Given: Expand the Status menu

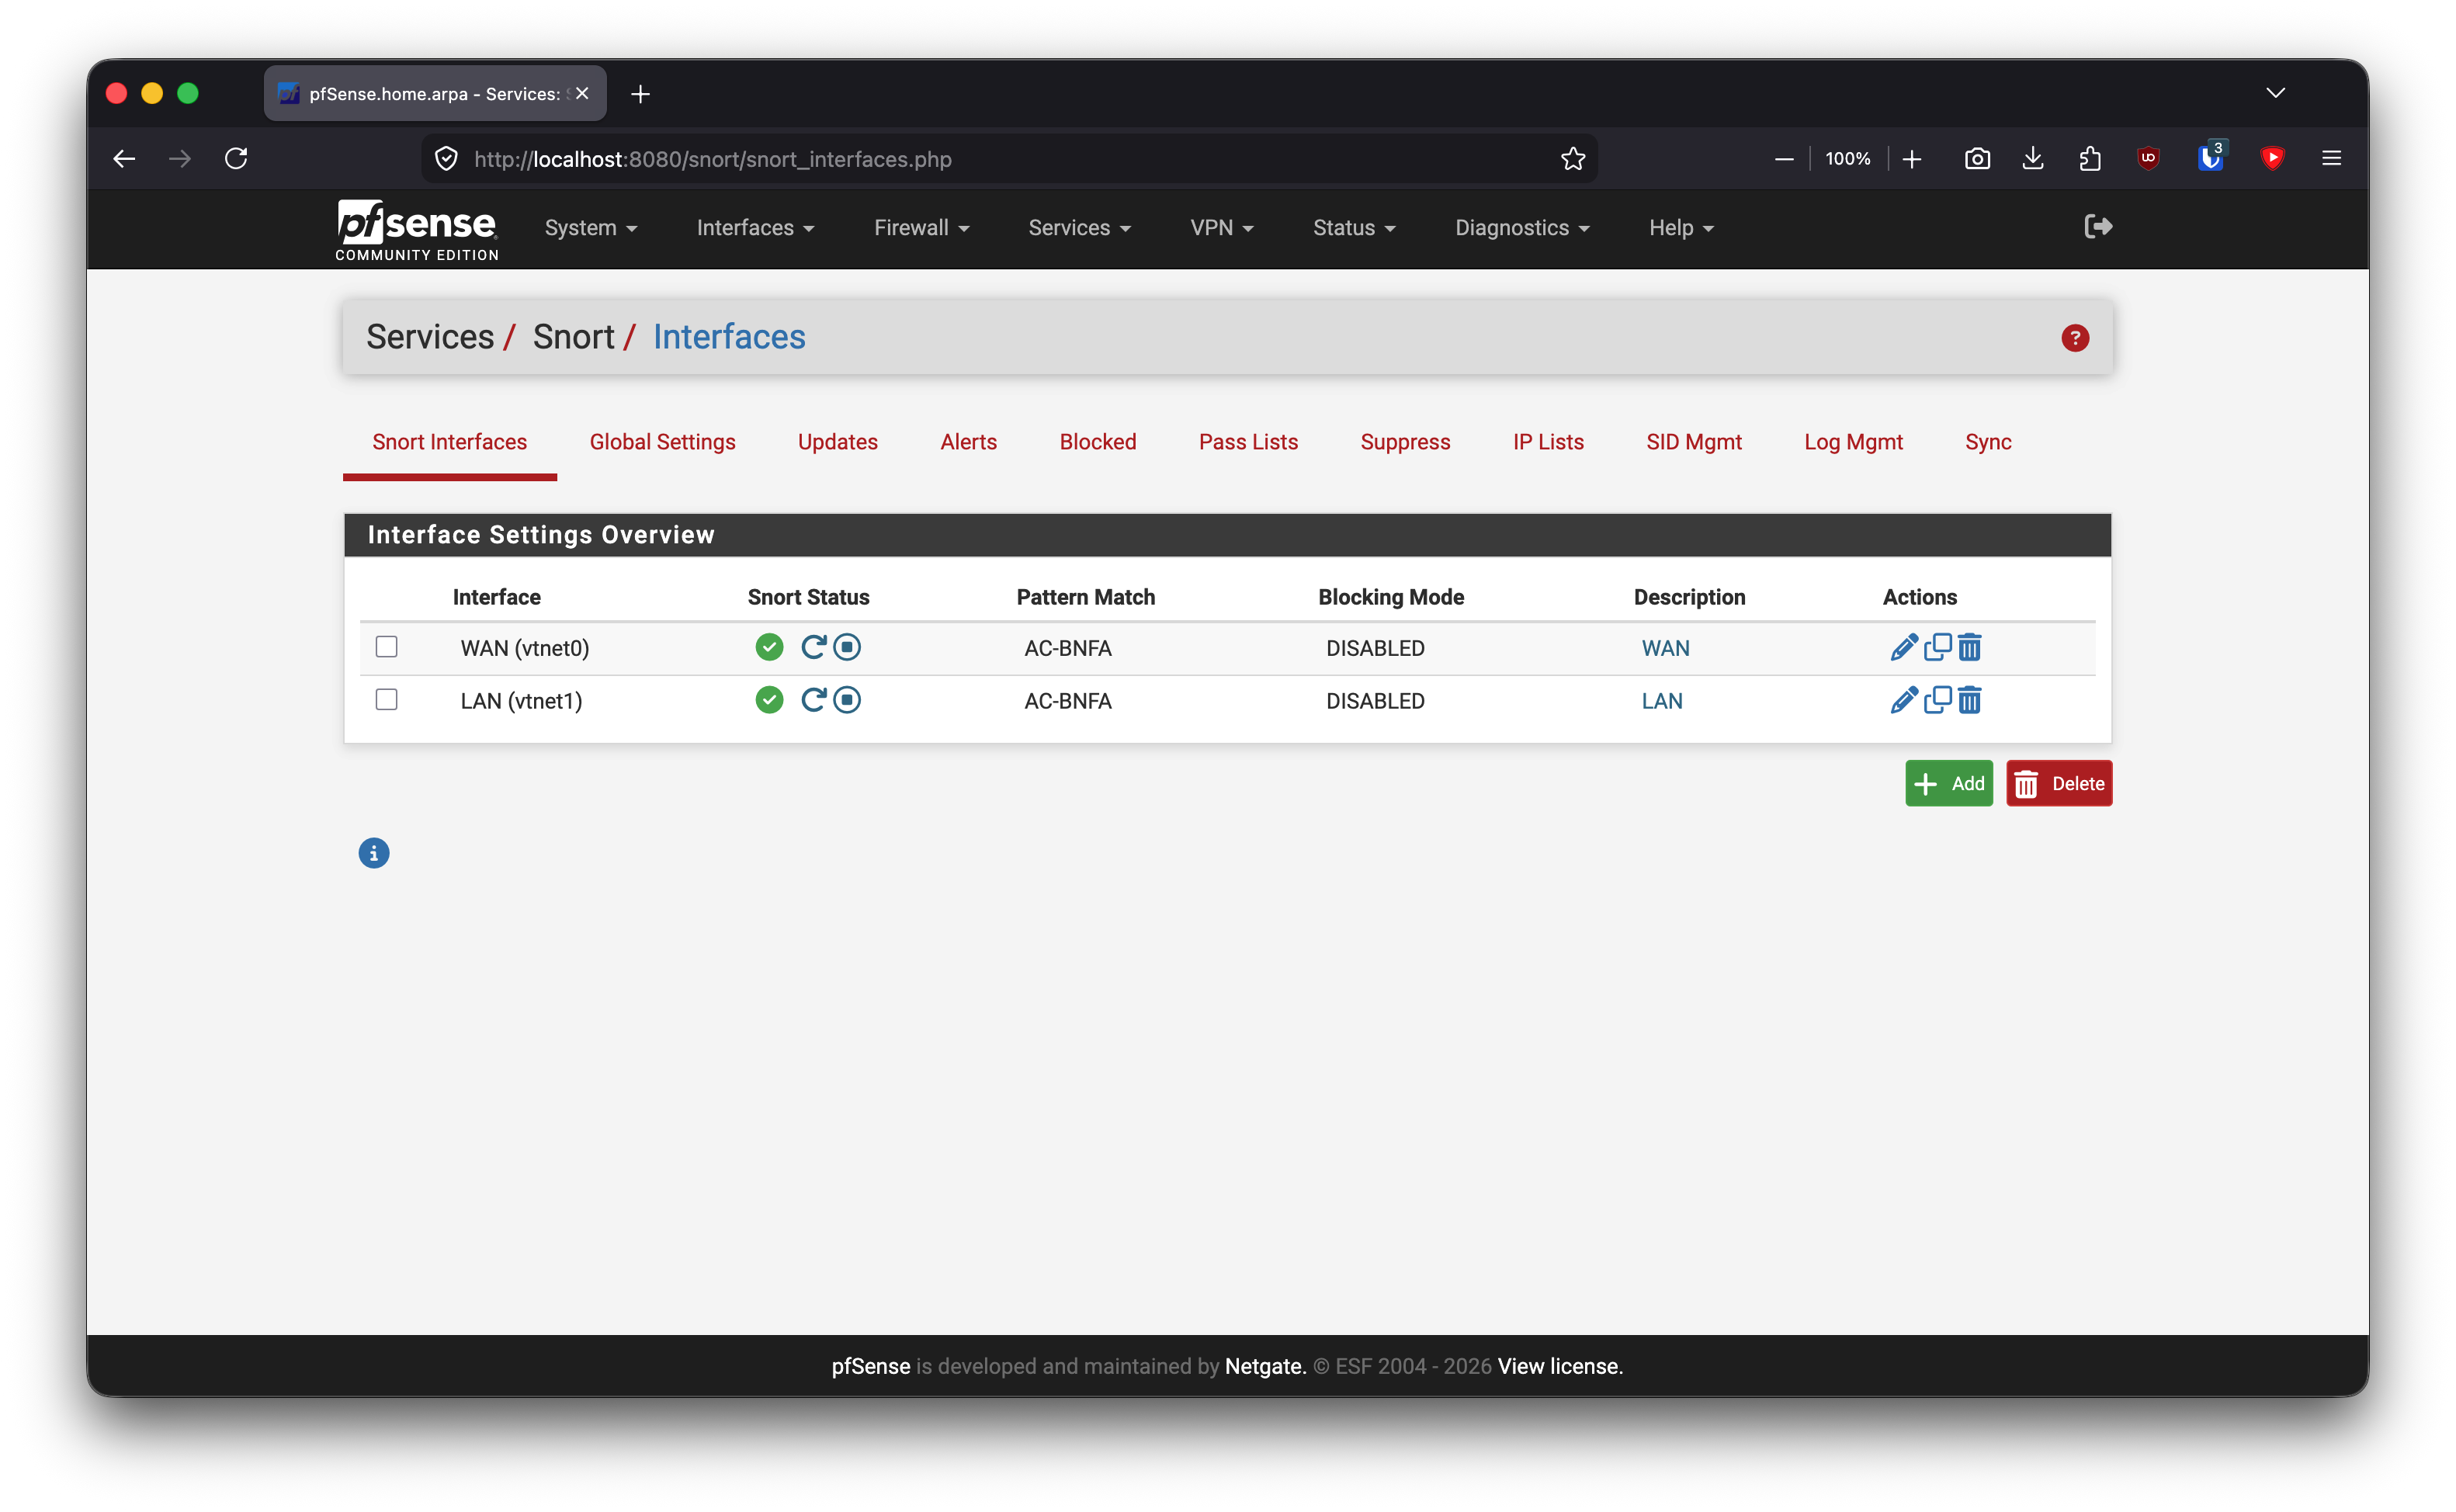Looking at the screenshot, I should 1354,228.
